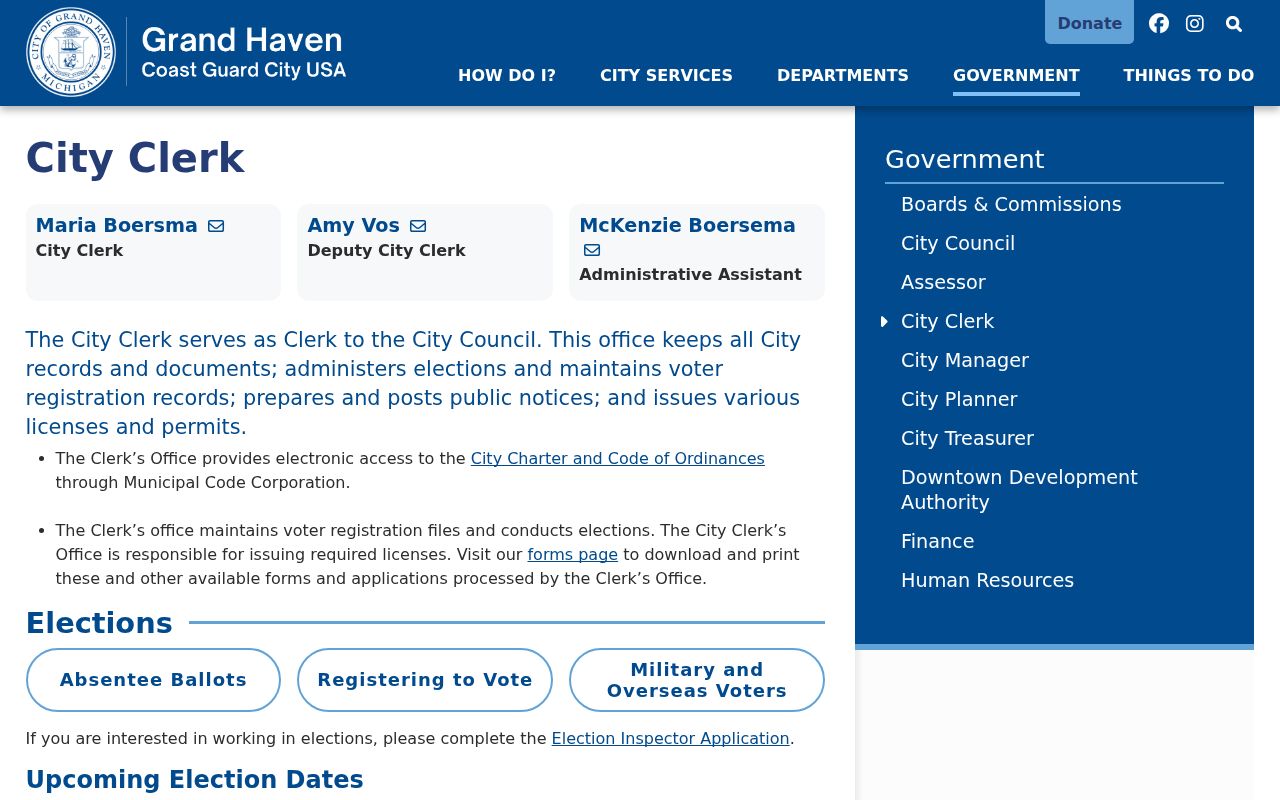Click the Donate button
The height and width of the screenshot is (800, 1280).
coord(1089,23)
